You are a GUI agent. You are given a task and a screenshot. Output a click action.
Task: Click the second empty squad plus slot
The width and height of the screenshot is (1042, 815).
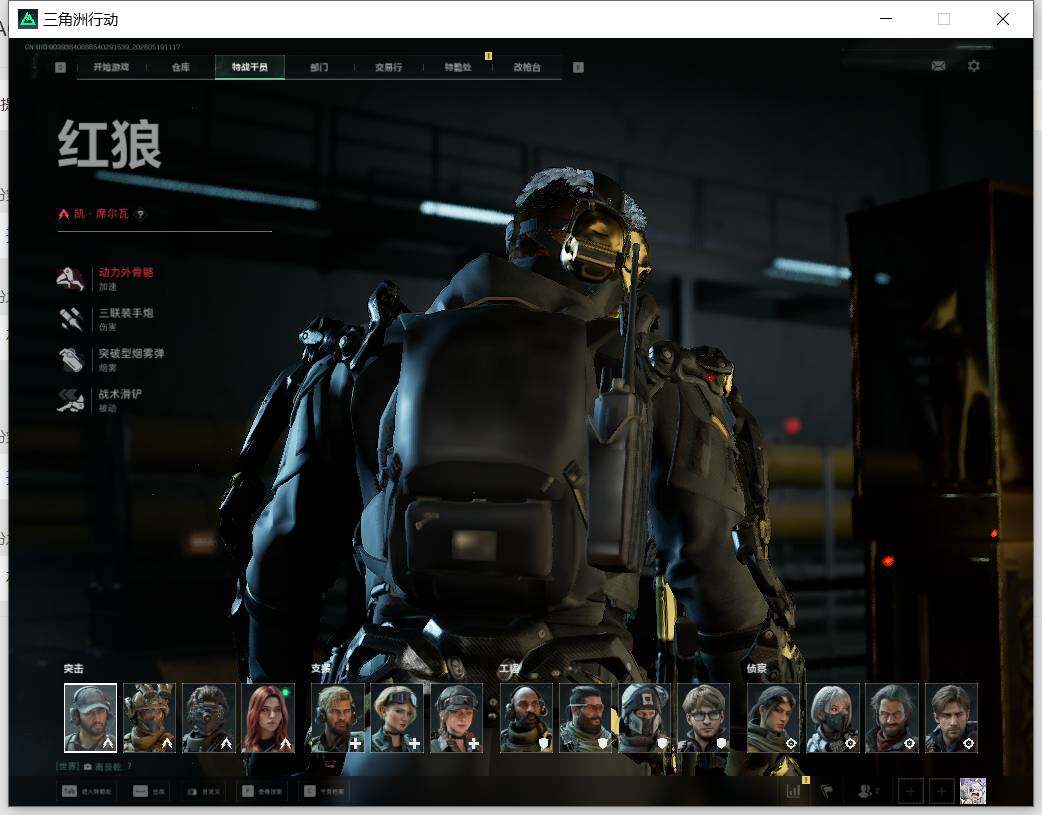pos(942,791)
